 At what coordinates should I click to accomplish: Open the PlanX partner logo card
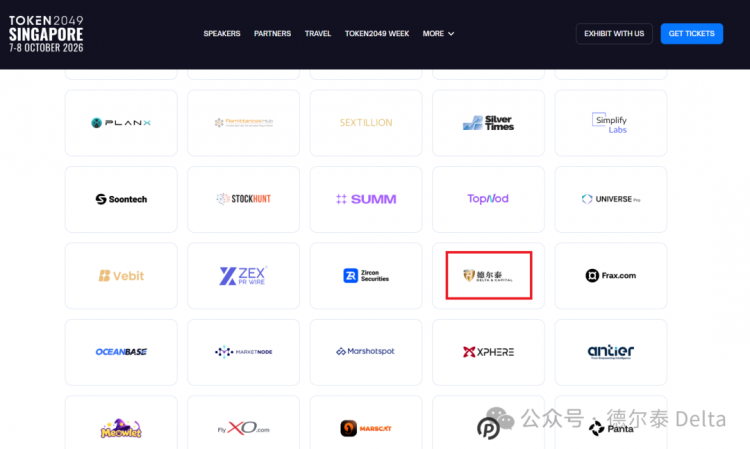[x=121, y=123]
